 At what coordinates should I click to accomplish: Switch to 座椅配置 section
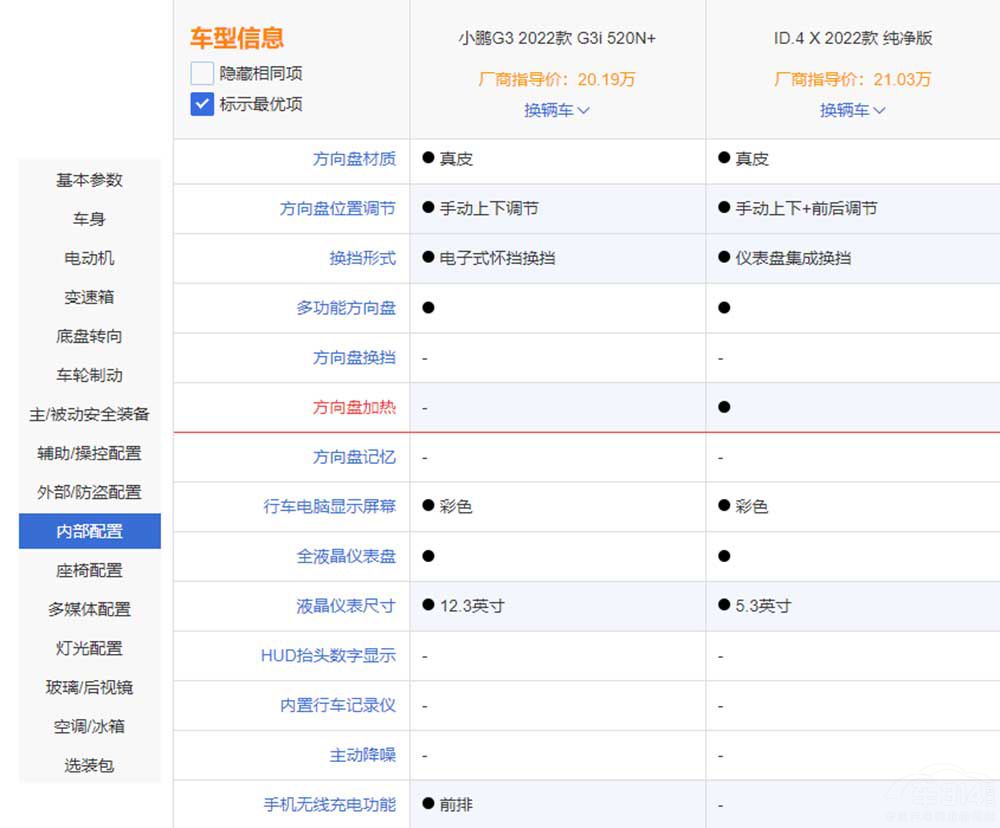tap(89, 570)
